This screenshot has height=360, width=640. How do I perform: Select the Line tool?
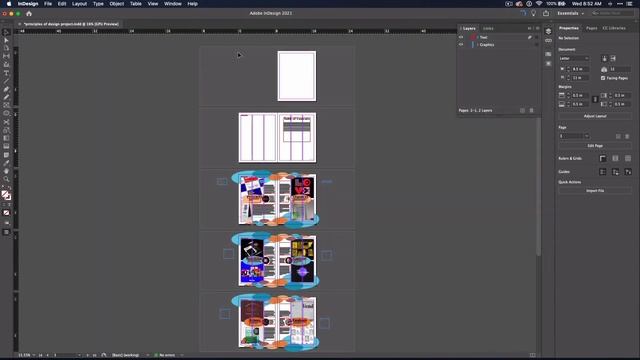(6, 81)
